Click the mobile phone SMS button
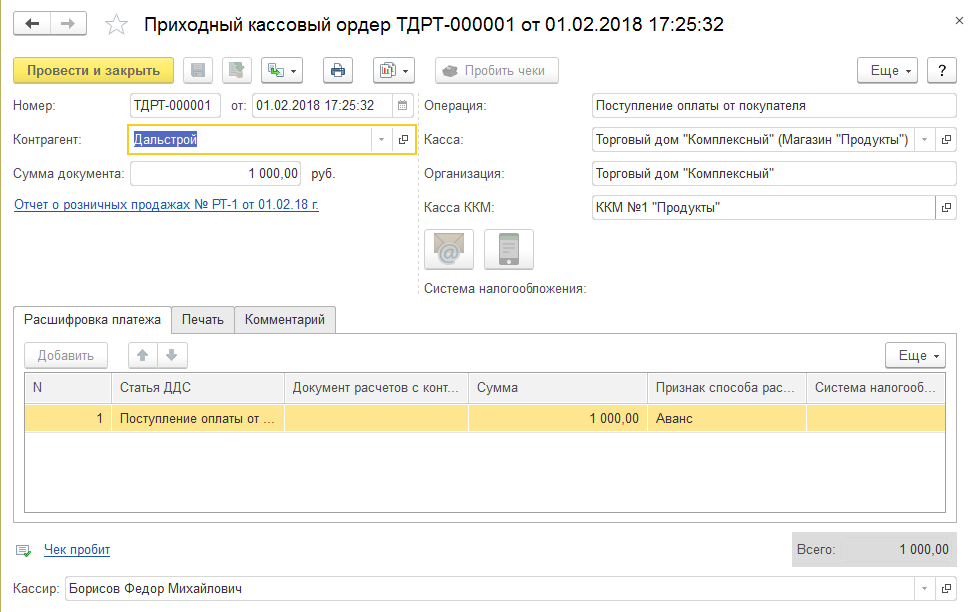Viewport: 975px width, 612px height. click(x=509, y=249)
